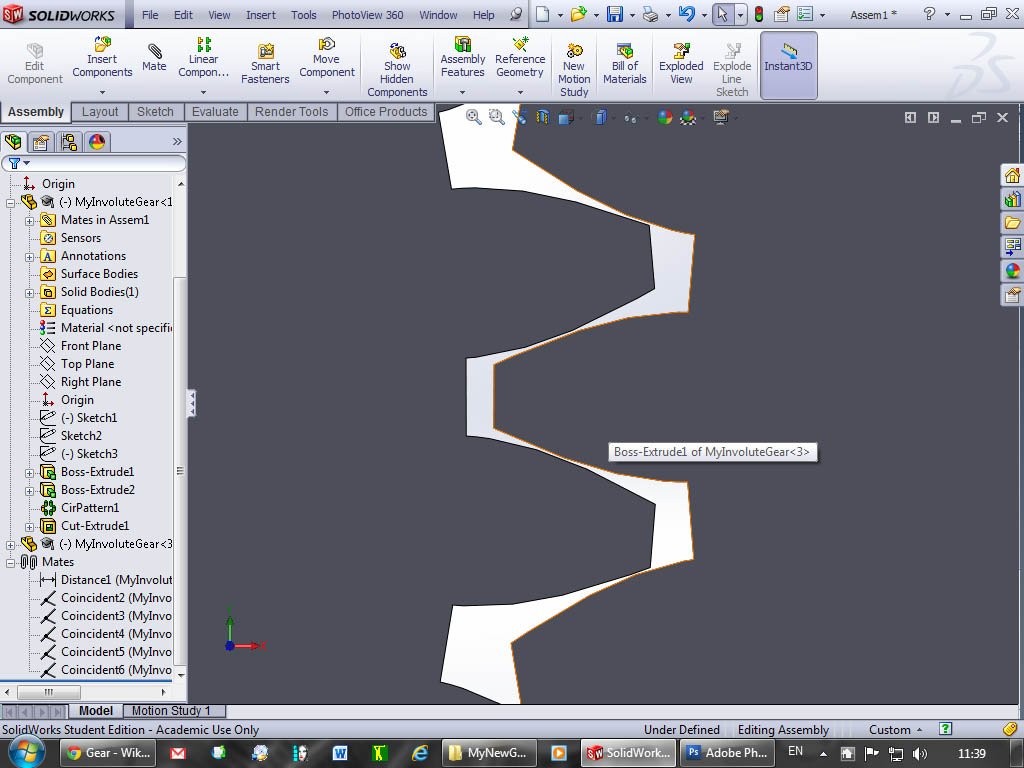Click the Insert Components tool
1024x768 pixels.
[102, 59]
